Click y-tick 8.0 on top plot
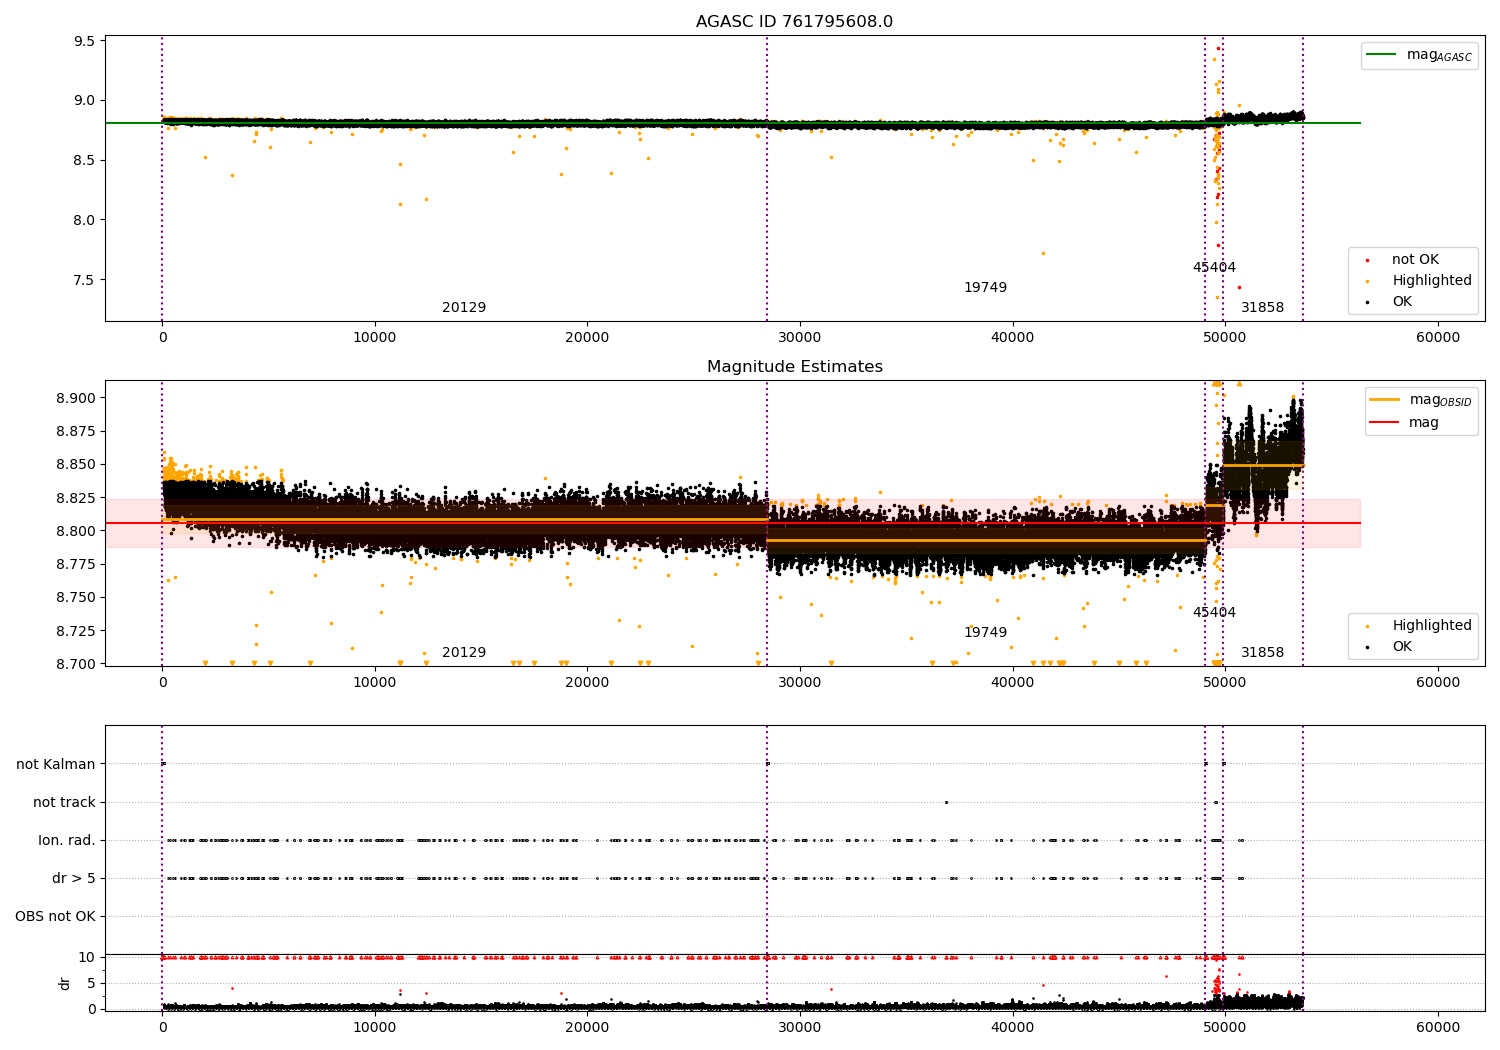Viewport: 1500px width, 1050px height. [x=84, y=220]
